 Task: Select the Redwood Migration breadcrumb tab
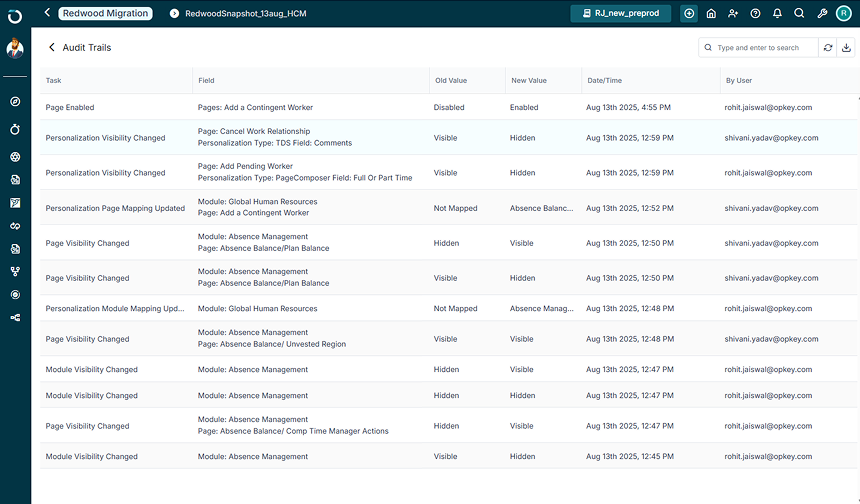click(105, 13)
